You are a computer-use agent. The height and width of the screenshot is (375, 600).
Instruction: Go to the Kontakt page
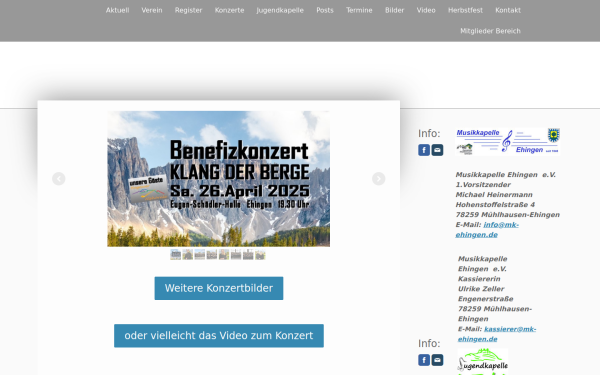[508, 10]
